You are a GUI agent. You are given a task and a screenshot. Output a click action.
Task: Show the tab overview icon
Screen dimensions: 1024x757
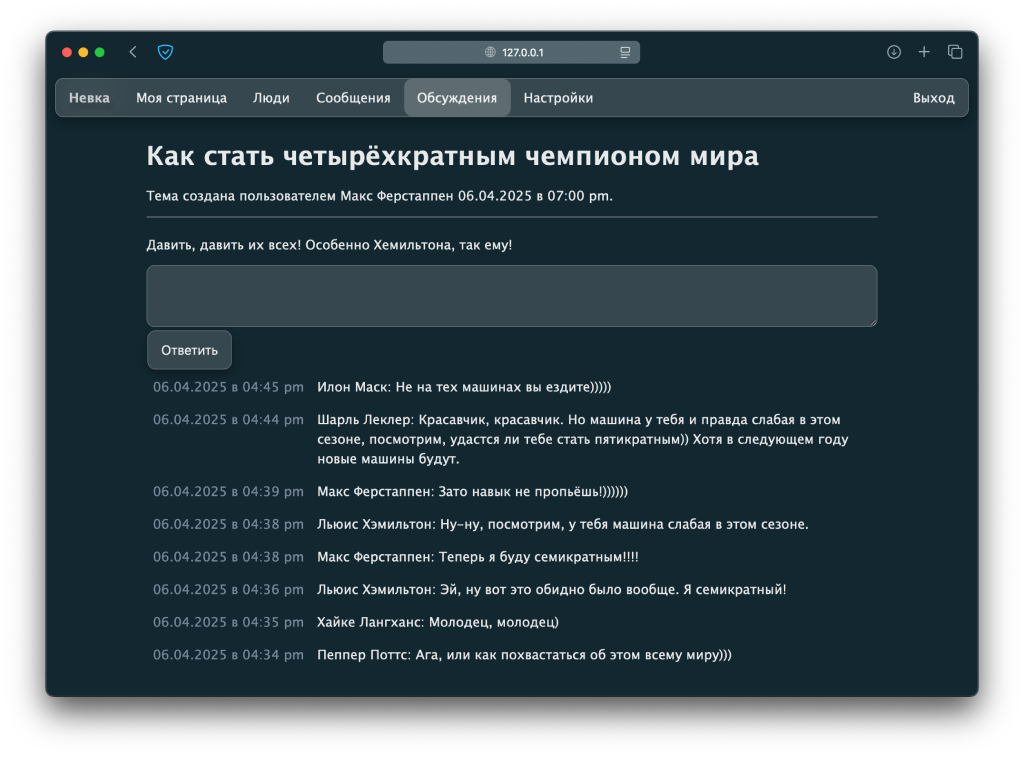tap(955, 52)
